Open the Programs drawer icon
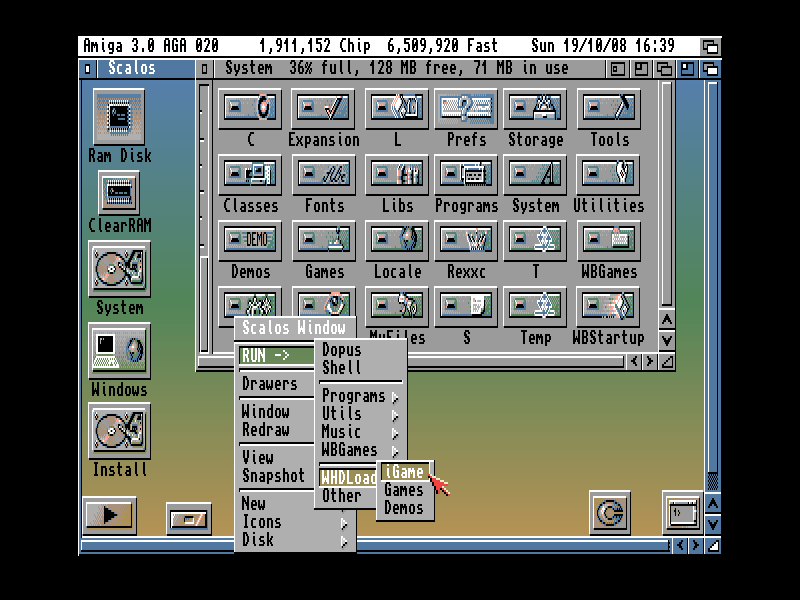 tap(466, 174)
